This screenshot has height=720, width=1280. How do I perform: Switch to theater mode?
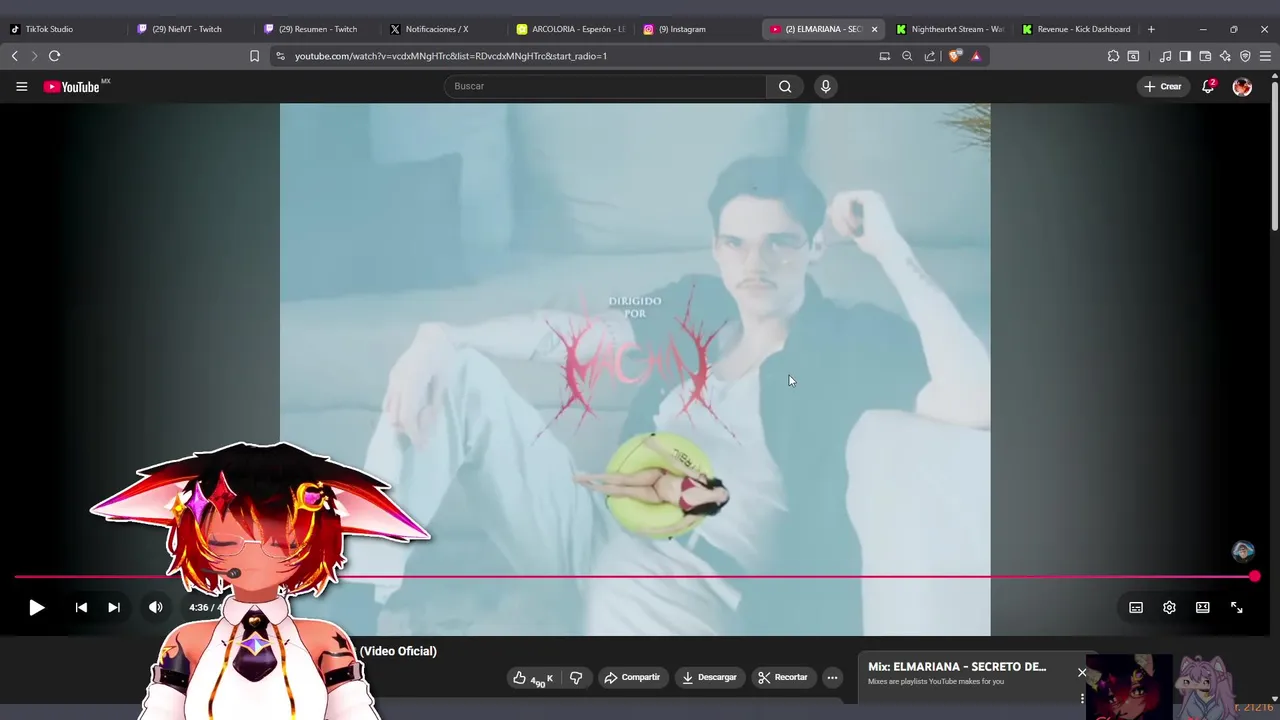[1203, 607]
